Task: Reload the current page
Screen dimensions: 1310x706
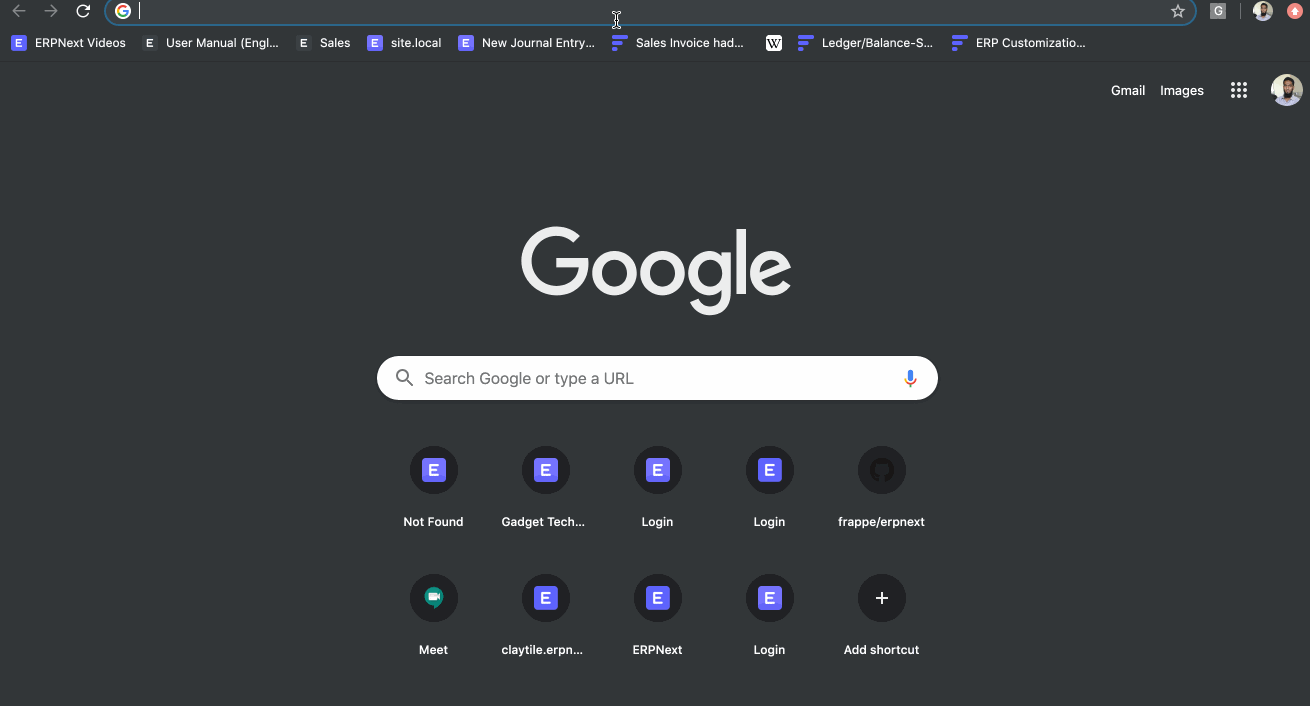Action: [x=84, y=12]
